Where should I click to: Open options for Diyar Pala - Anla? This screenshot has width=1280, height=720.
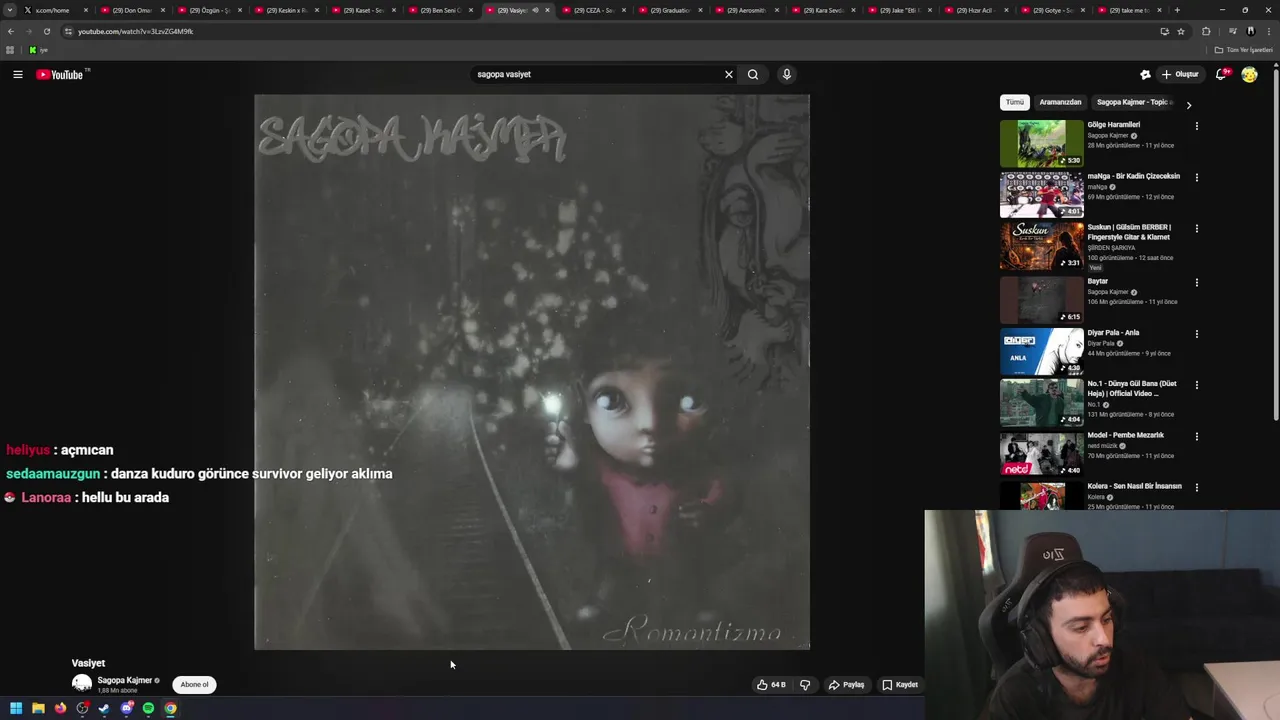pyautogui.click(x=1196, y=334)
